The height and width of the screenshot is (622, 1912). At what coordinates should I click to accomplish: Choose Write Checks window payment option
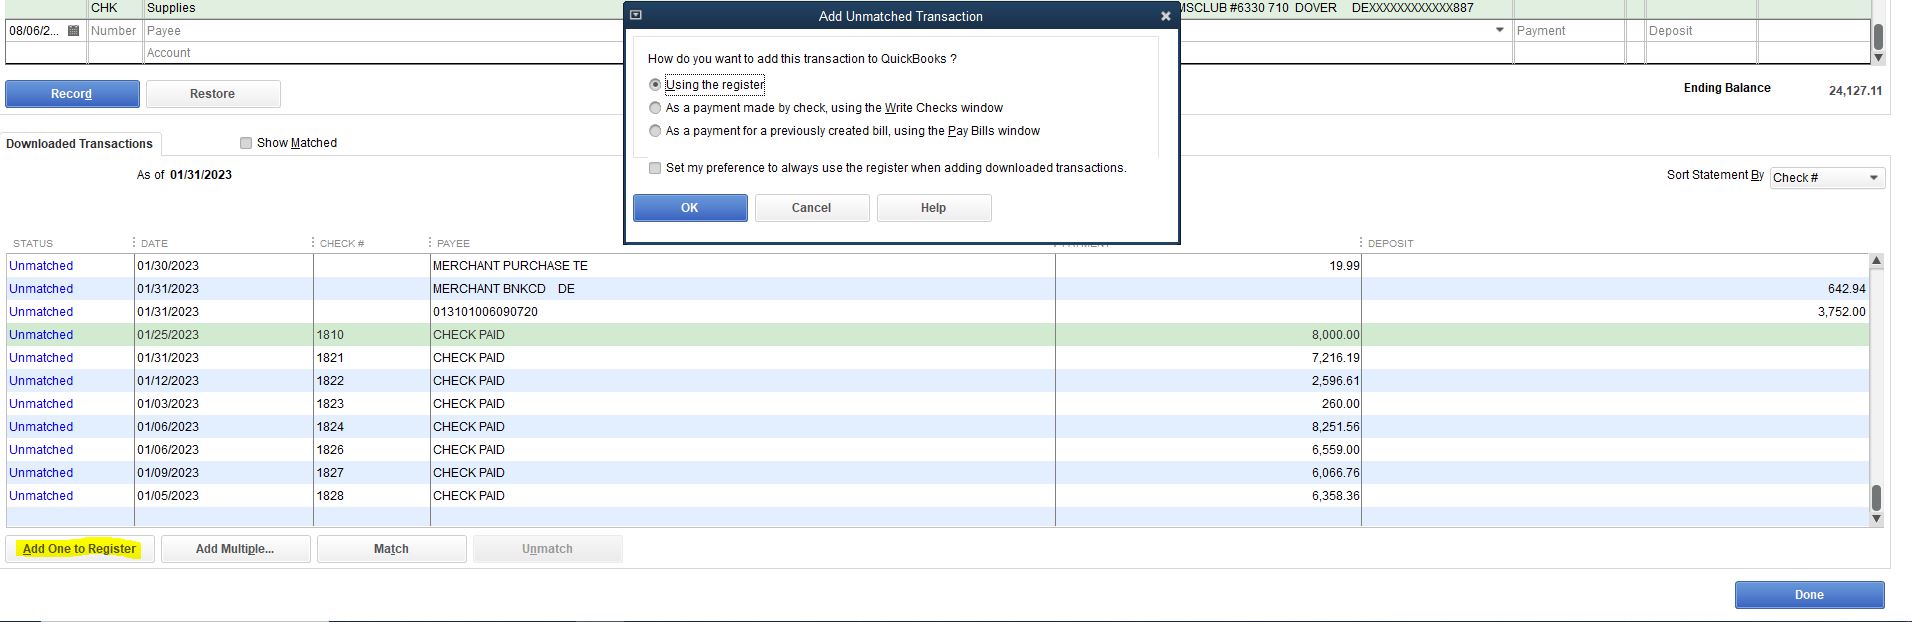pos(655,108)
